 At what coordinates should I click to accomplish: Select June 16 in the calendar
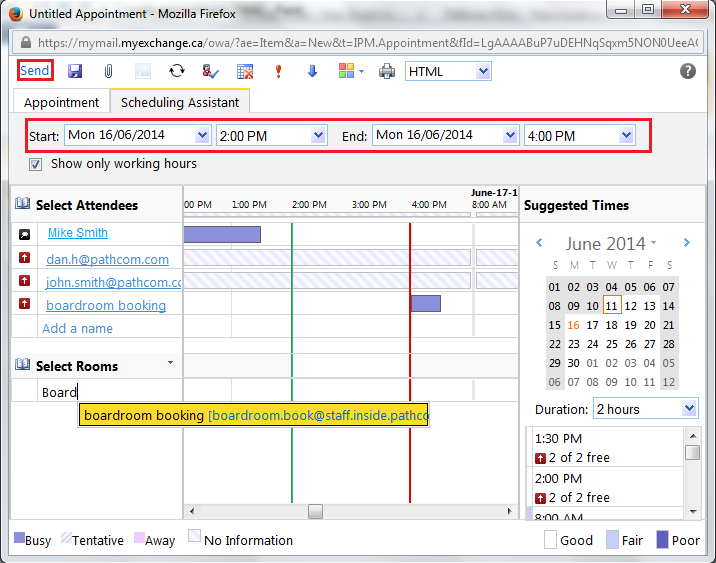click(x=574, y=325)
